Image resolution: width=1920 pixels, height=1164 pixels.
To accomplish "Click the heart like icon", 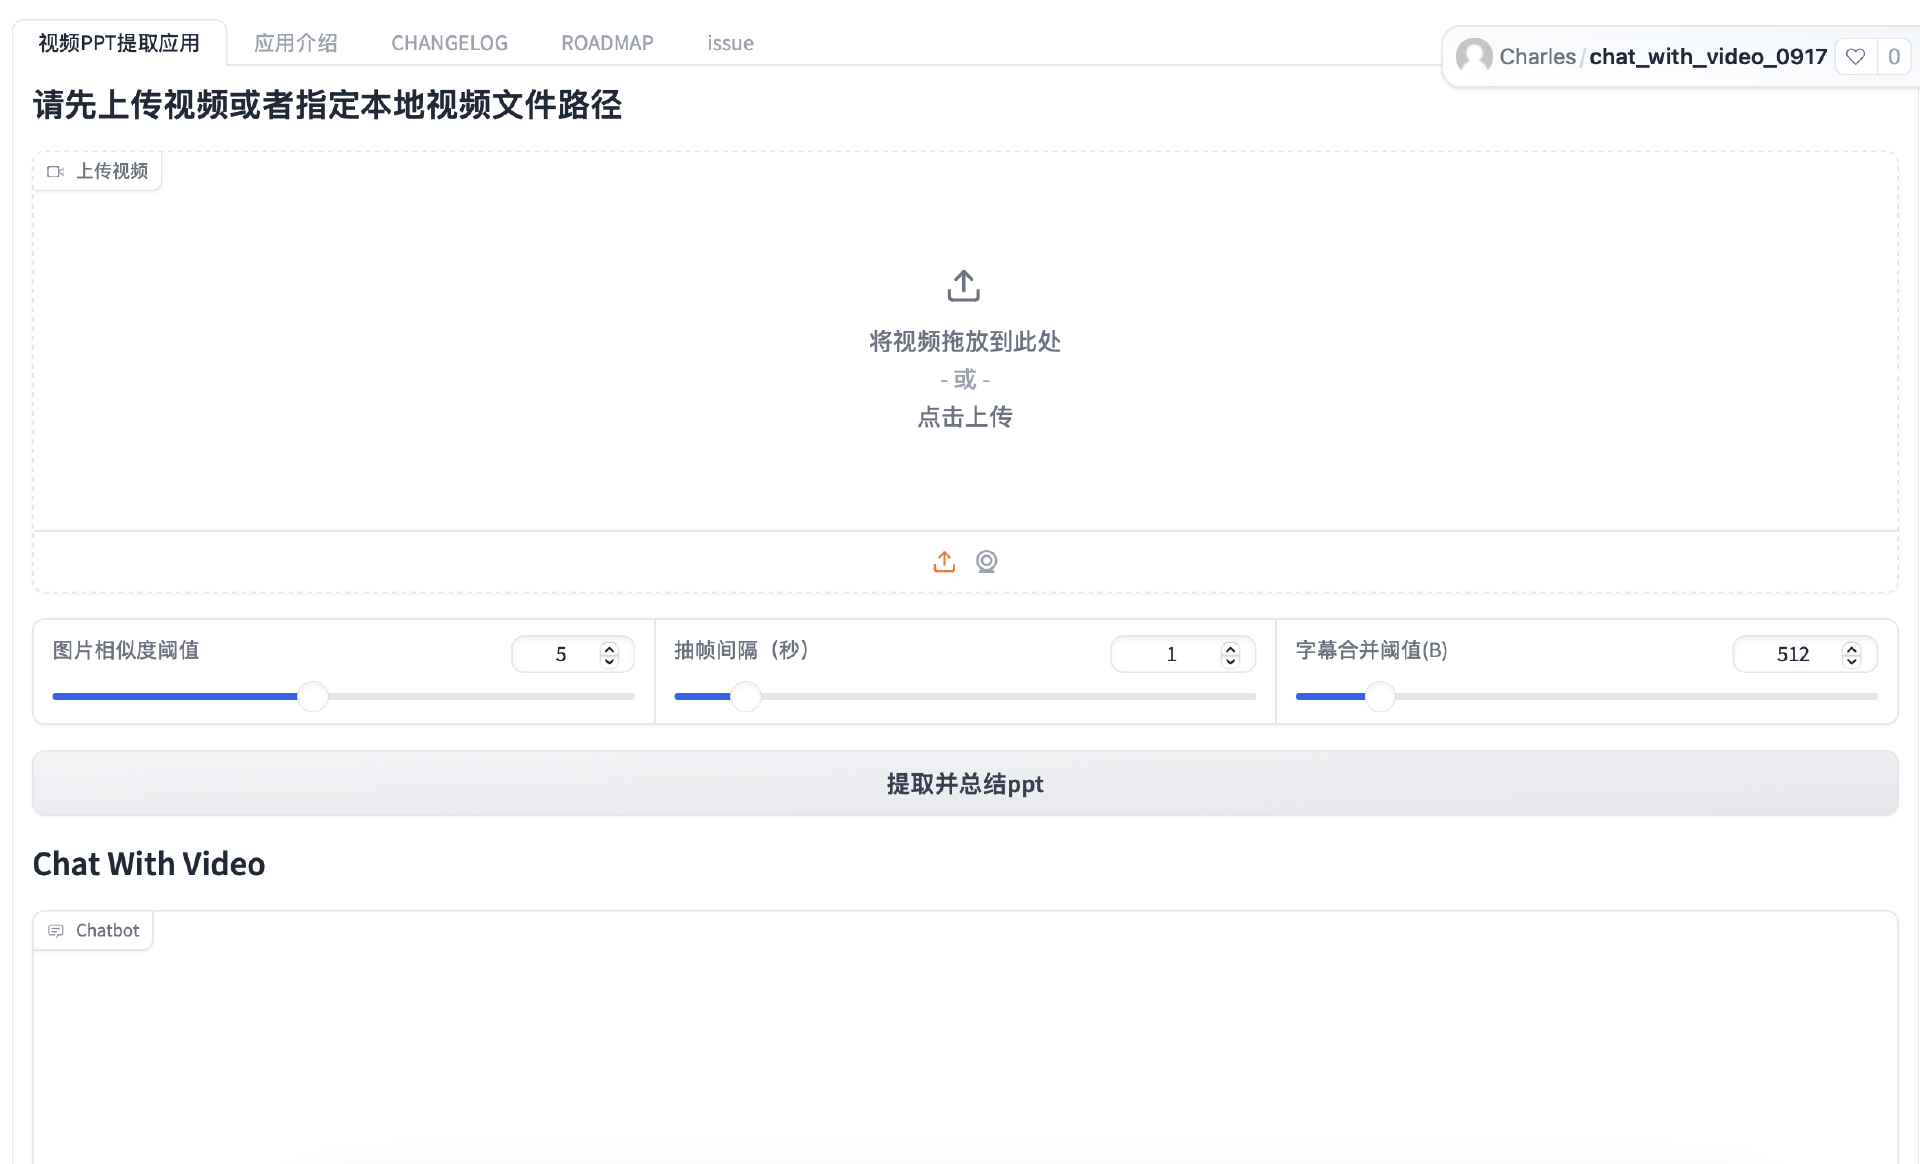I will 1855,57.
